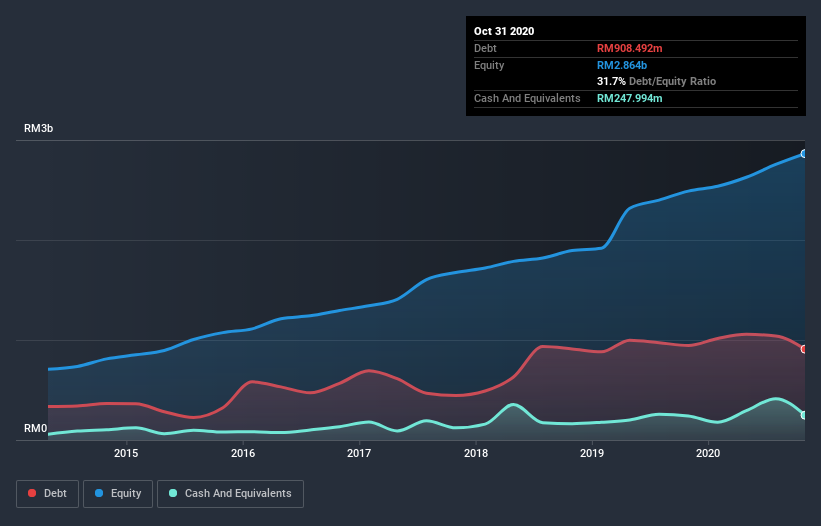Image resolution: width=821 pixels, height=526 pixels.
Task: Click the RM2.864b equity value
Action: coord(622,65)
